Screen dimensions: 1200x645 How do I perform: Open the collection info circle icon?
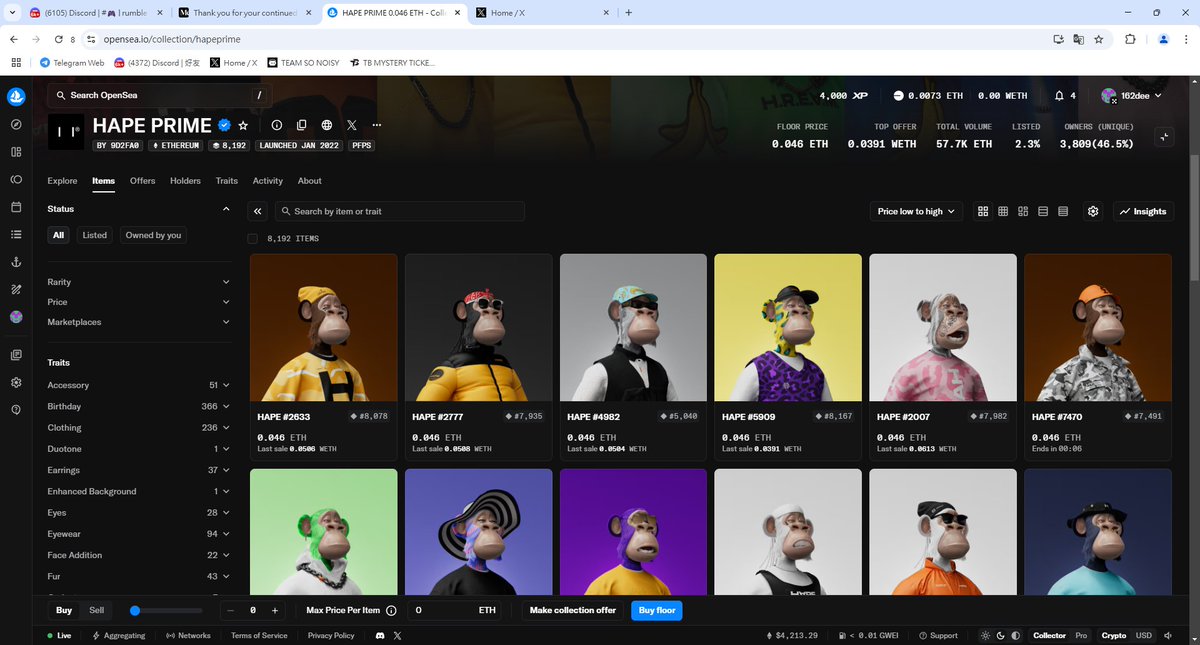pos(276,125)
